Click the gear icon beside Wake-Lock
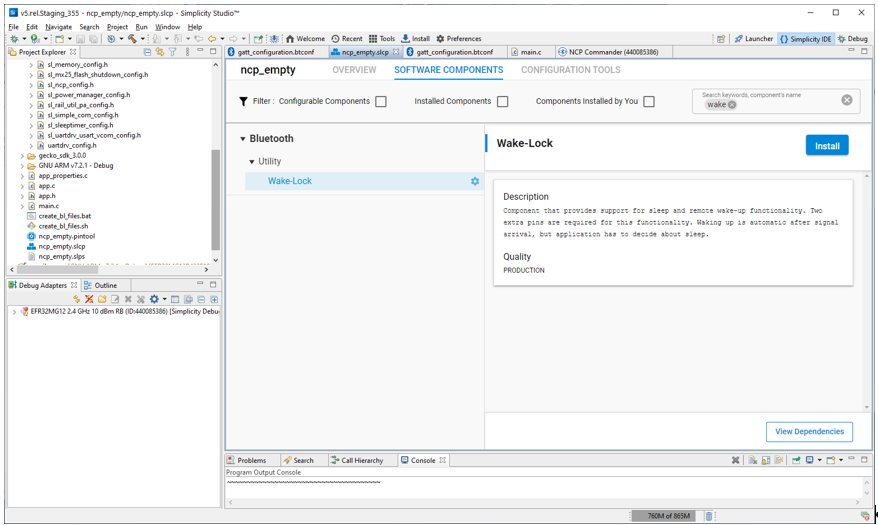878x525 pixels. (x=475, y=181)
